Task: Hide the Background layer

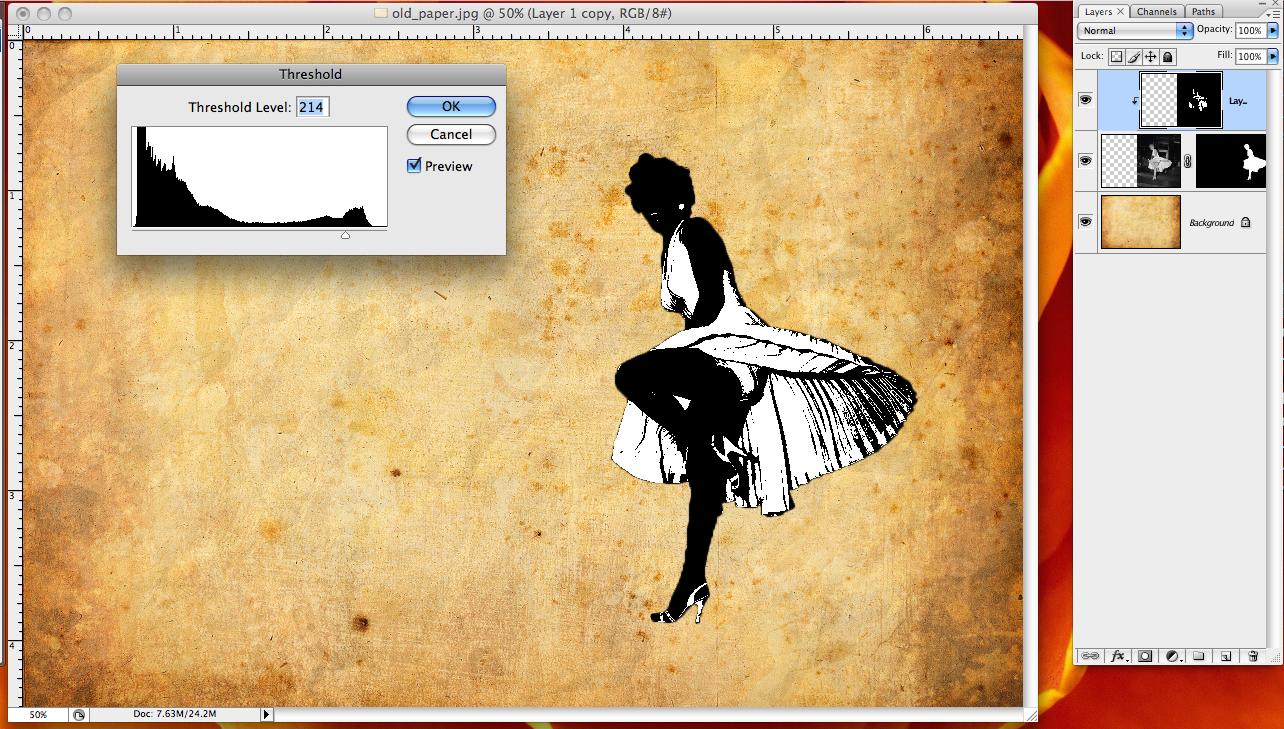Action: point(1086,222)
